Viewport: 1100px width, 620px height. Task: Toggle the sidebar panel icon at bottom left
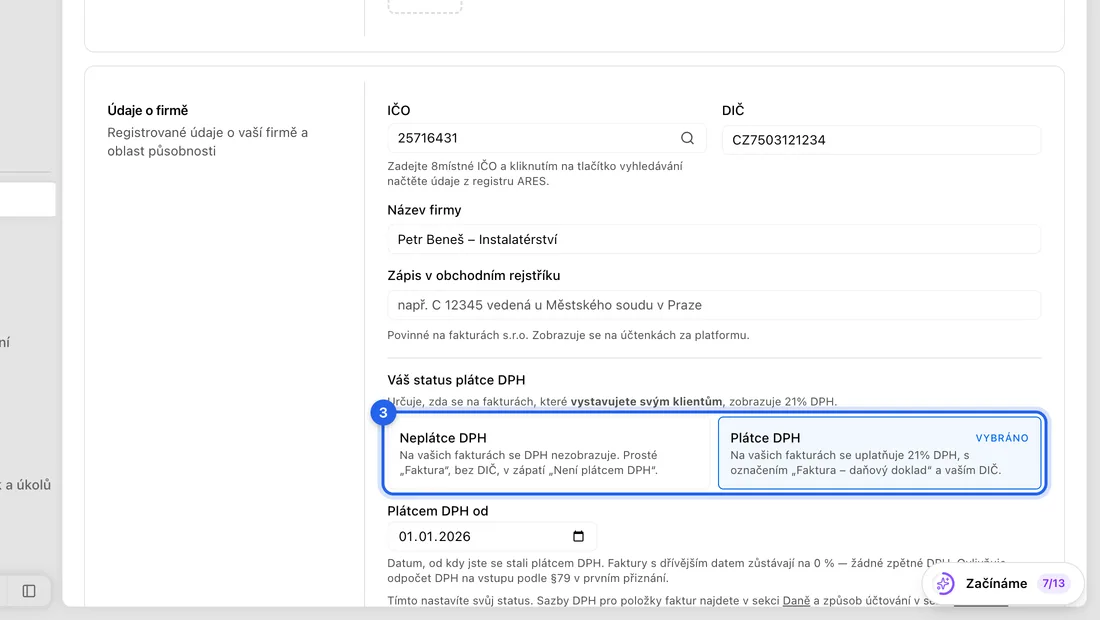[x=29, y=591]
